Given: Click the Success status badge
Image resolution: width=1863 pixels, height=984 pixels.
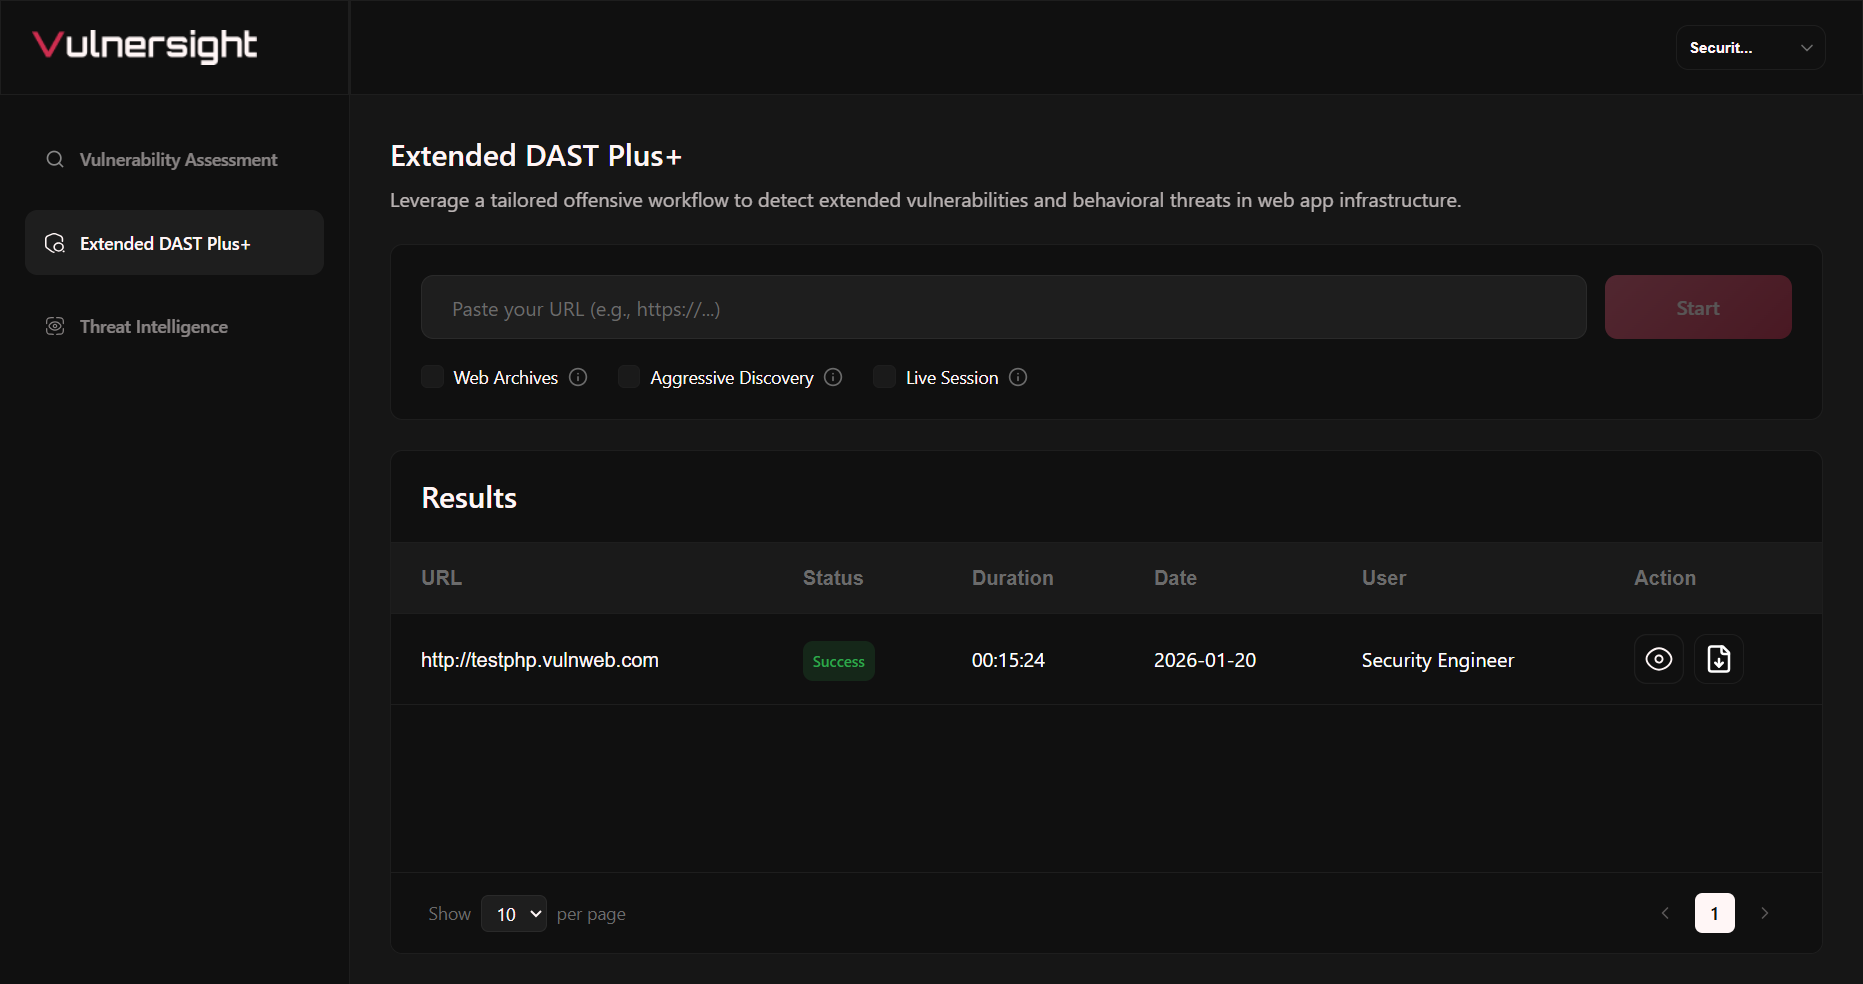Looking at the screenshot, I should [839, 661].
